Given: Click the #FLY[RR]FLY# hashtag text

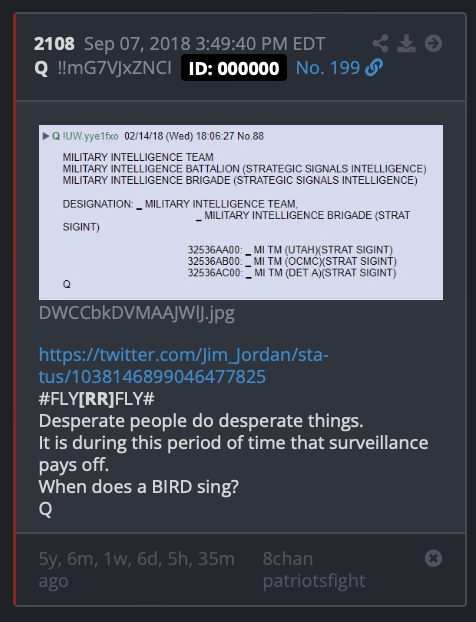Looking at the screenshot, I should click(x=96, y=399).
